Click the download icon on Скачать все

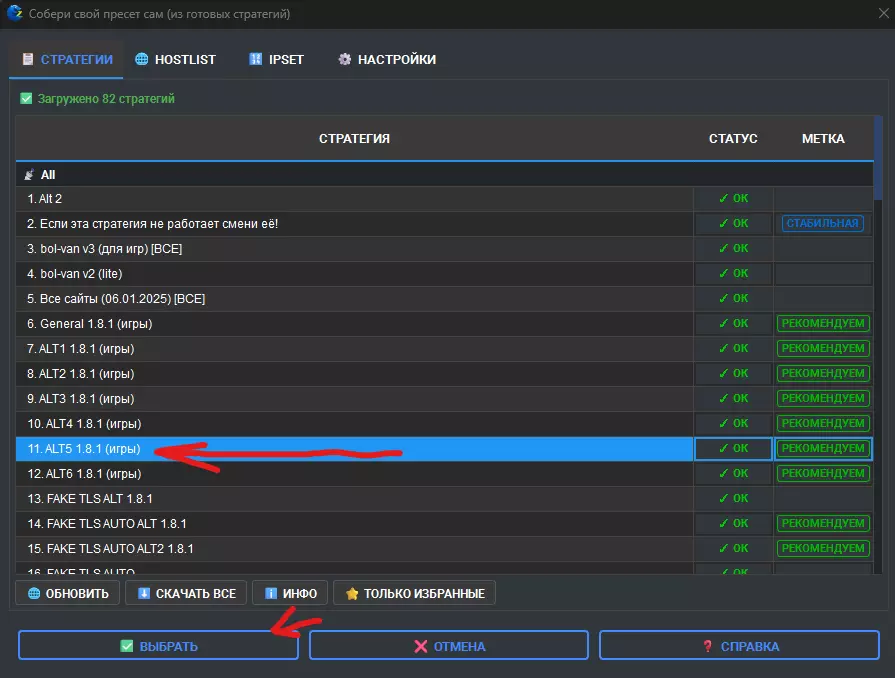click(144, 593)
